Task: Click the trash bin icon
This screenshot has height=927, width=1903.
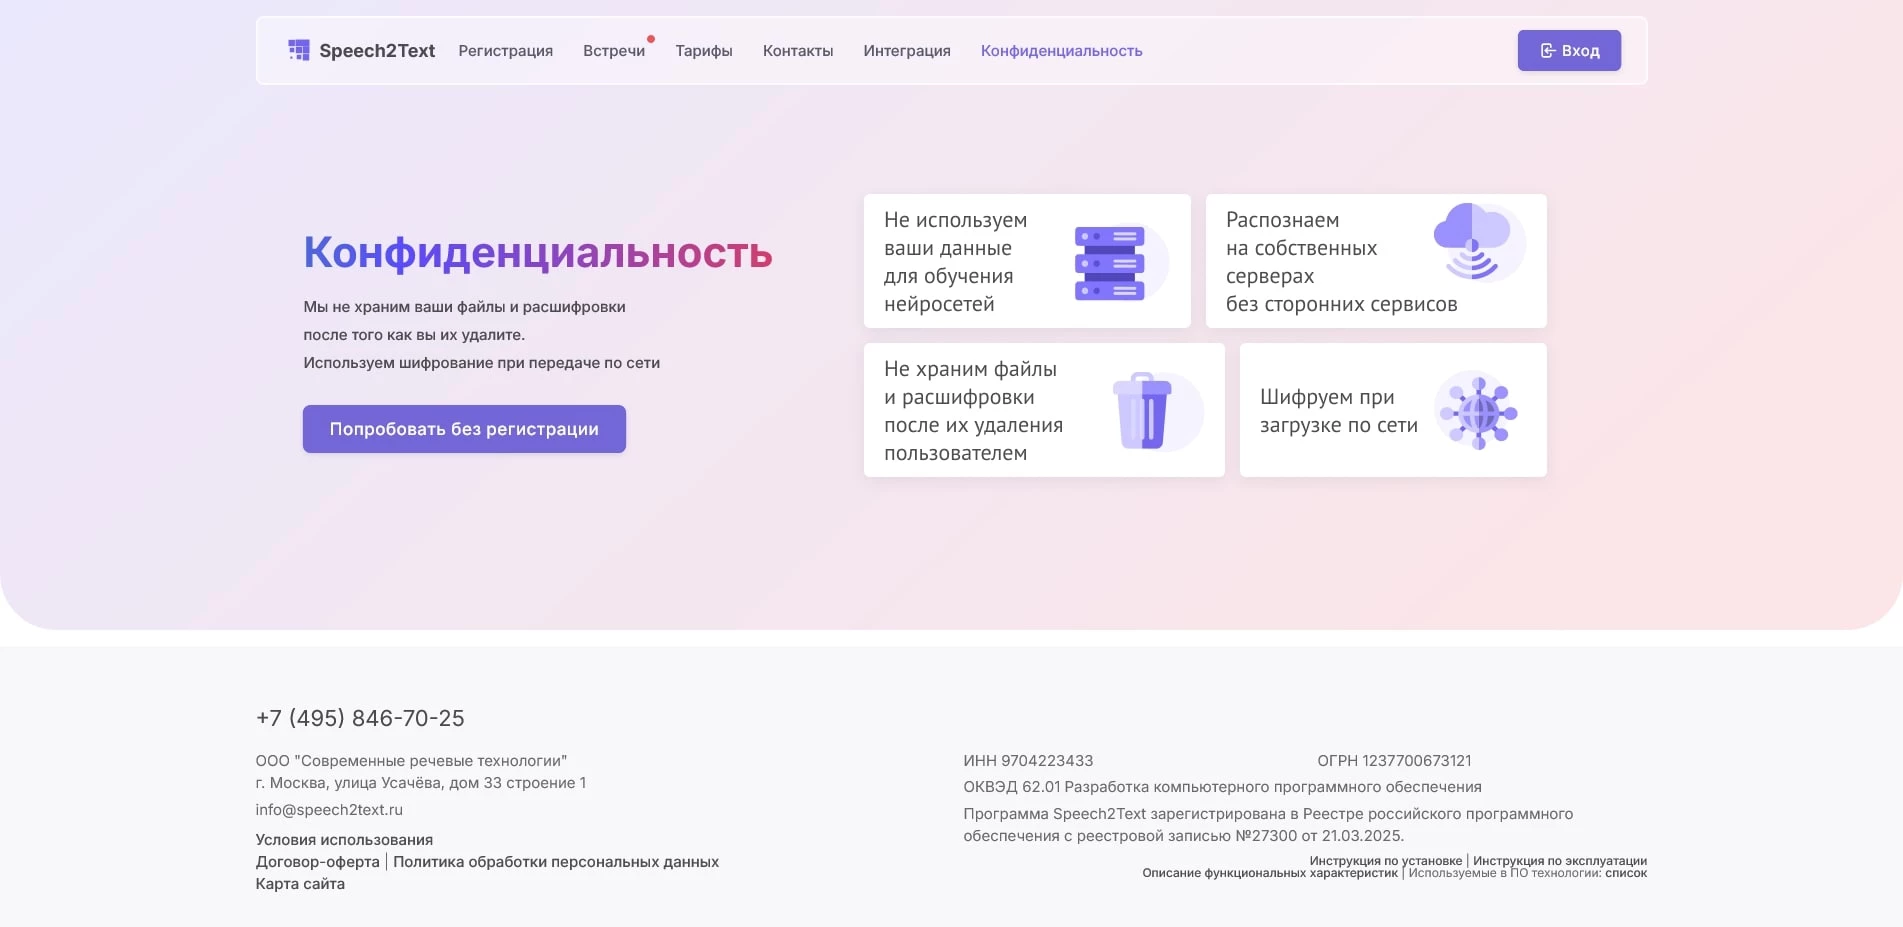Action: [x=1142, y=411]
